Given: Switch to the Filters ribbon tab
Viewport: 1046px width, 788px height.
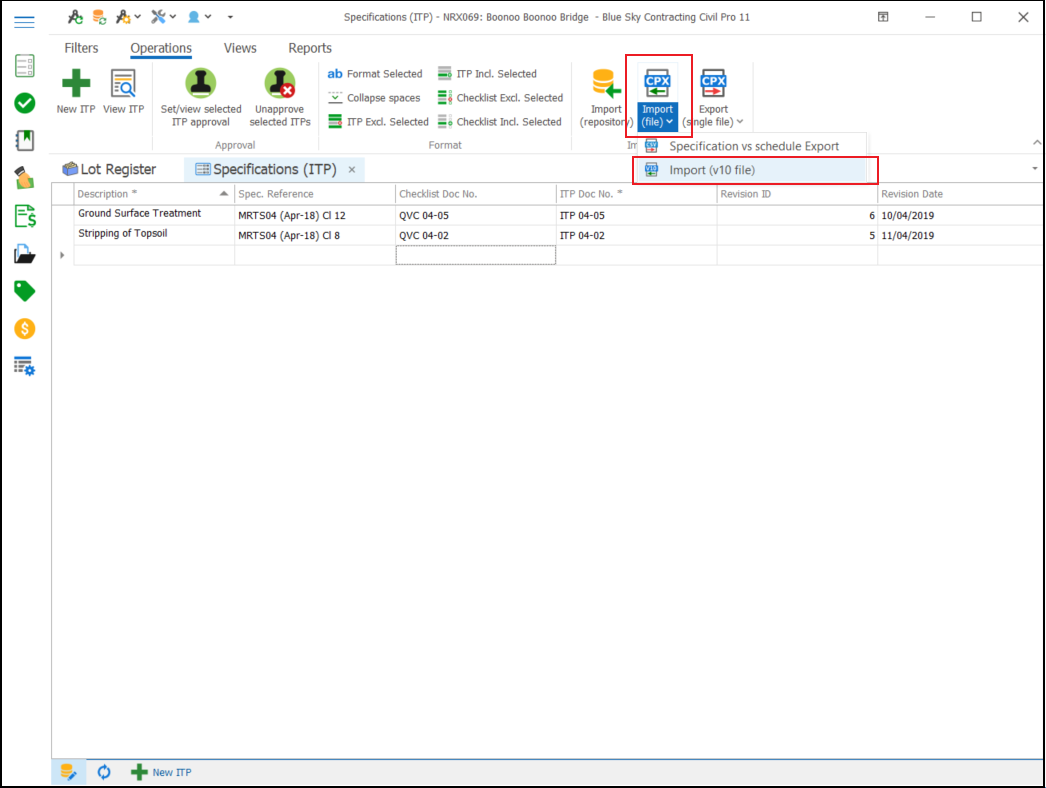Looking at the screenshot, I should pyautogui.click(x=81, y=48).
